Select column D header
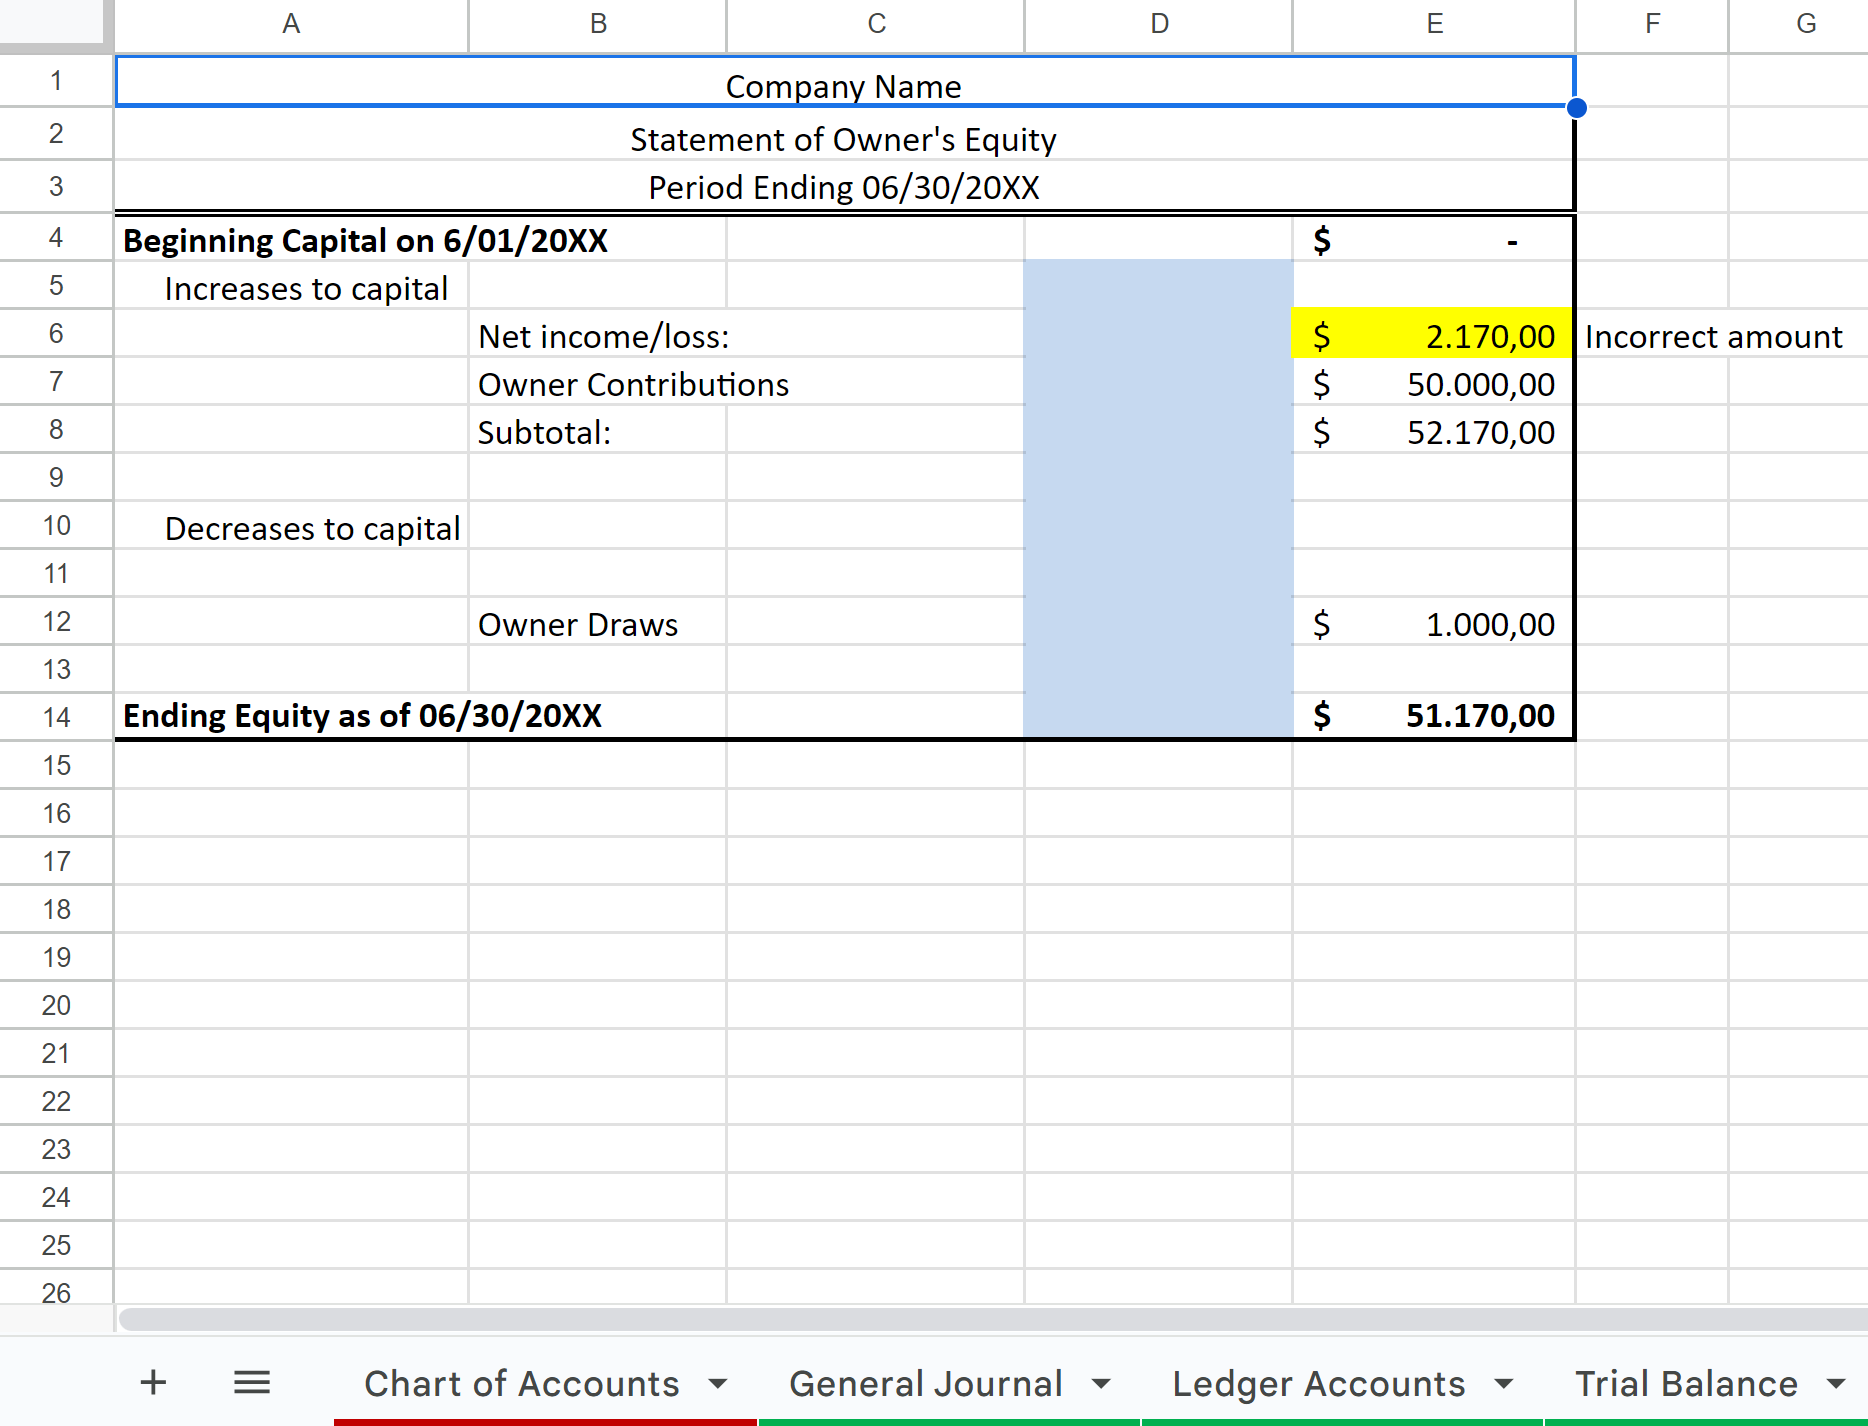 coord(1158,24)
